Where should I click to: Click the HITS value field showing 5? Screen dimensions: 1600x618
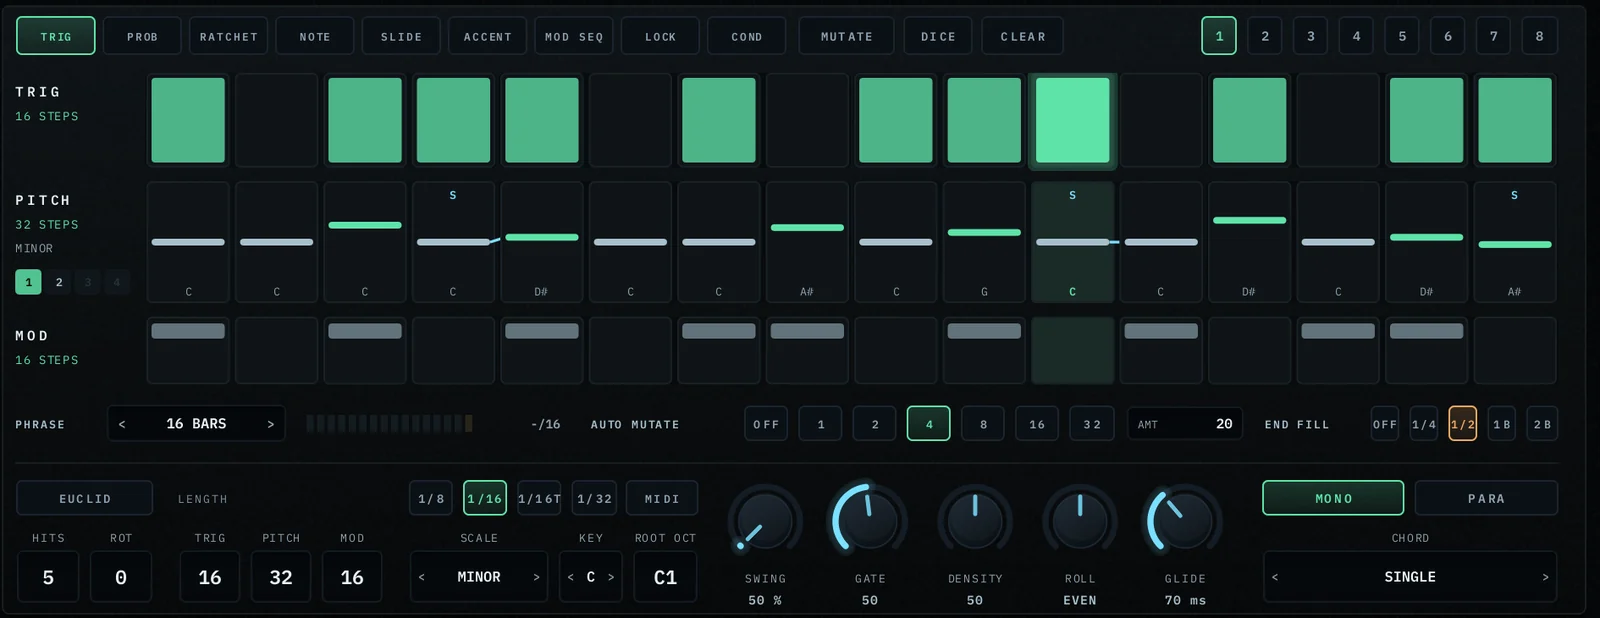(x=48, y=577)
